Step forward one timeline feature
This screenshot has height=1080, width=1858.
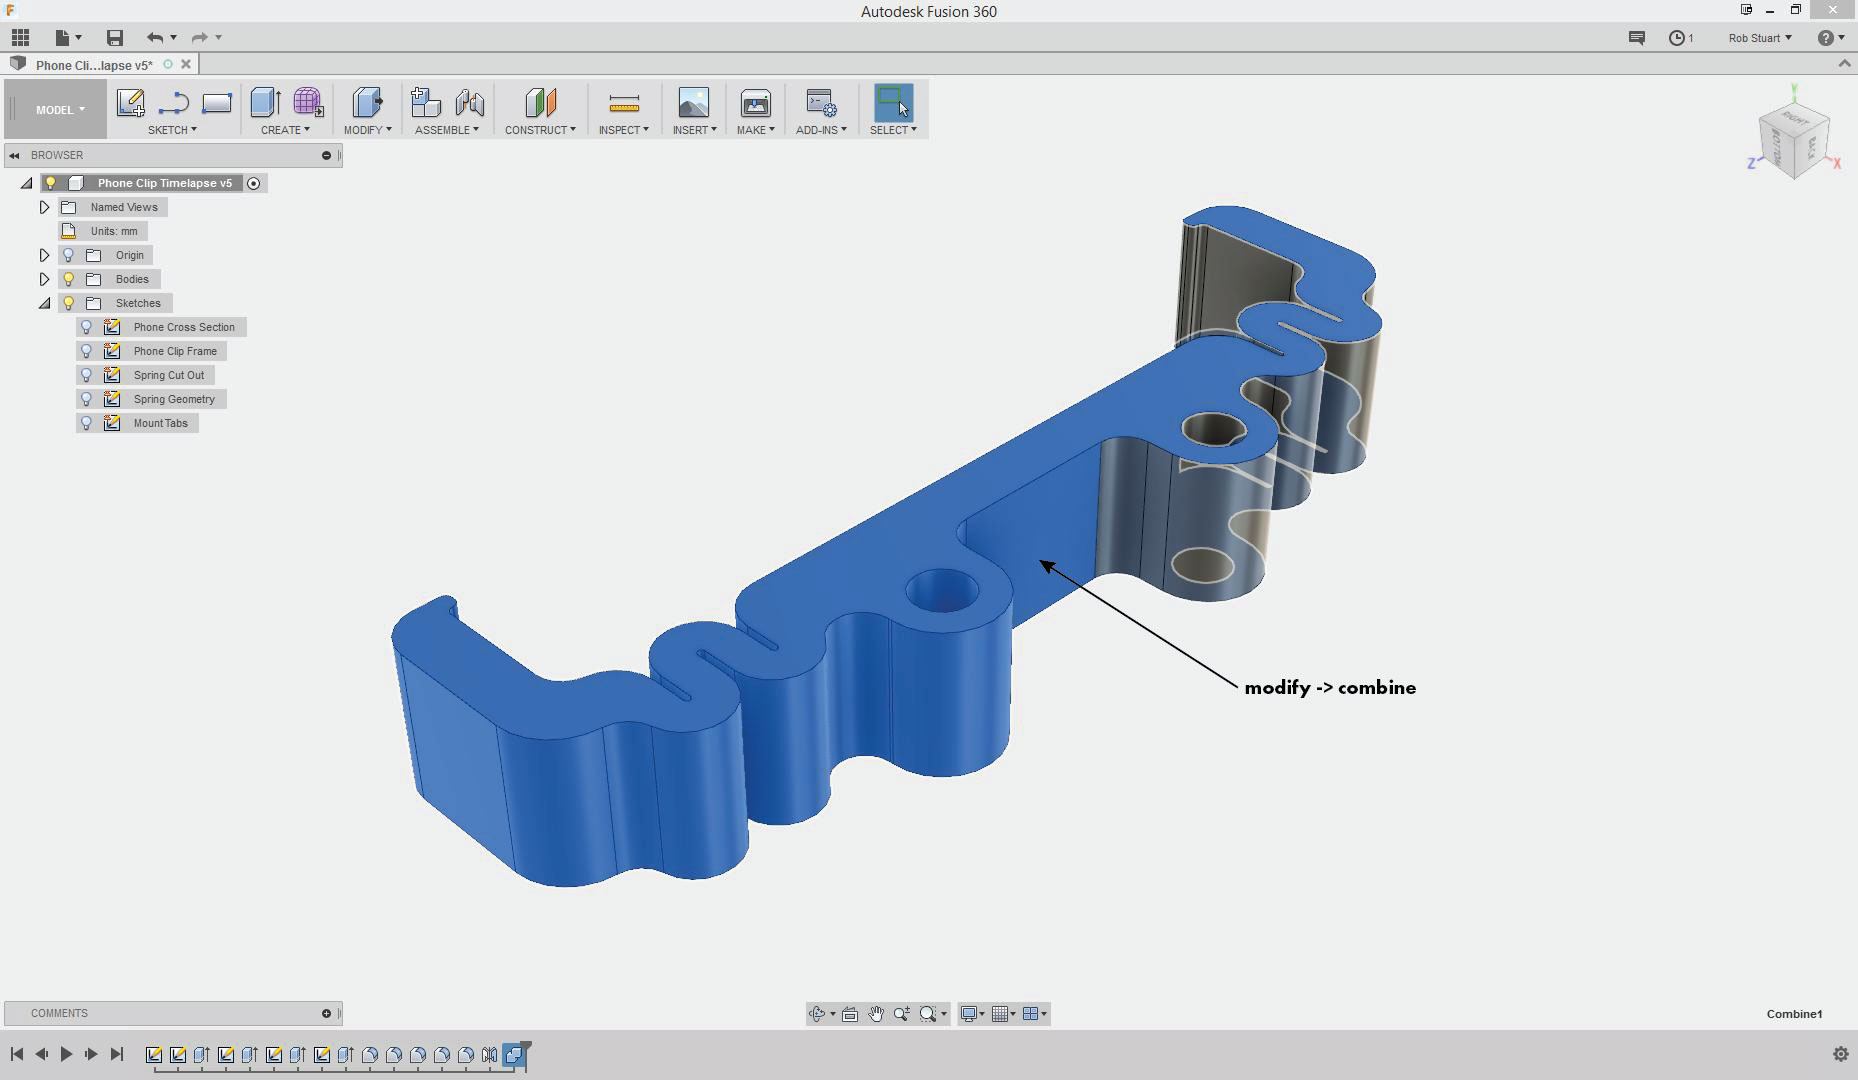[x=91, y=1054]
